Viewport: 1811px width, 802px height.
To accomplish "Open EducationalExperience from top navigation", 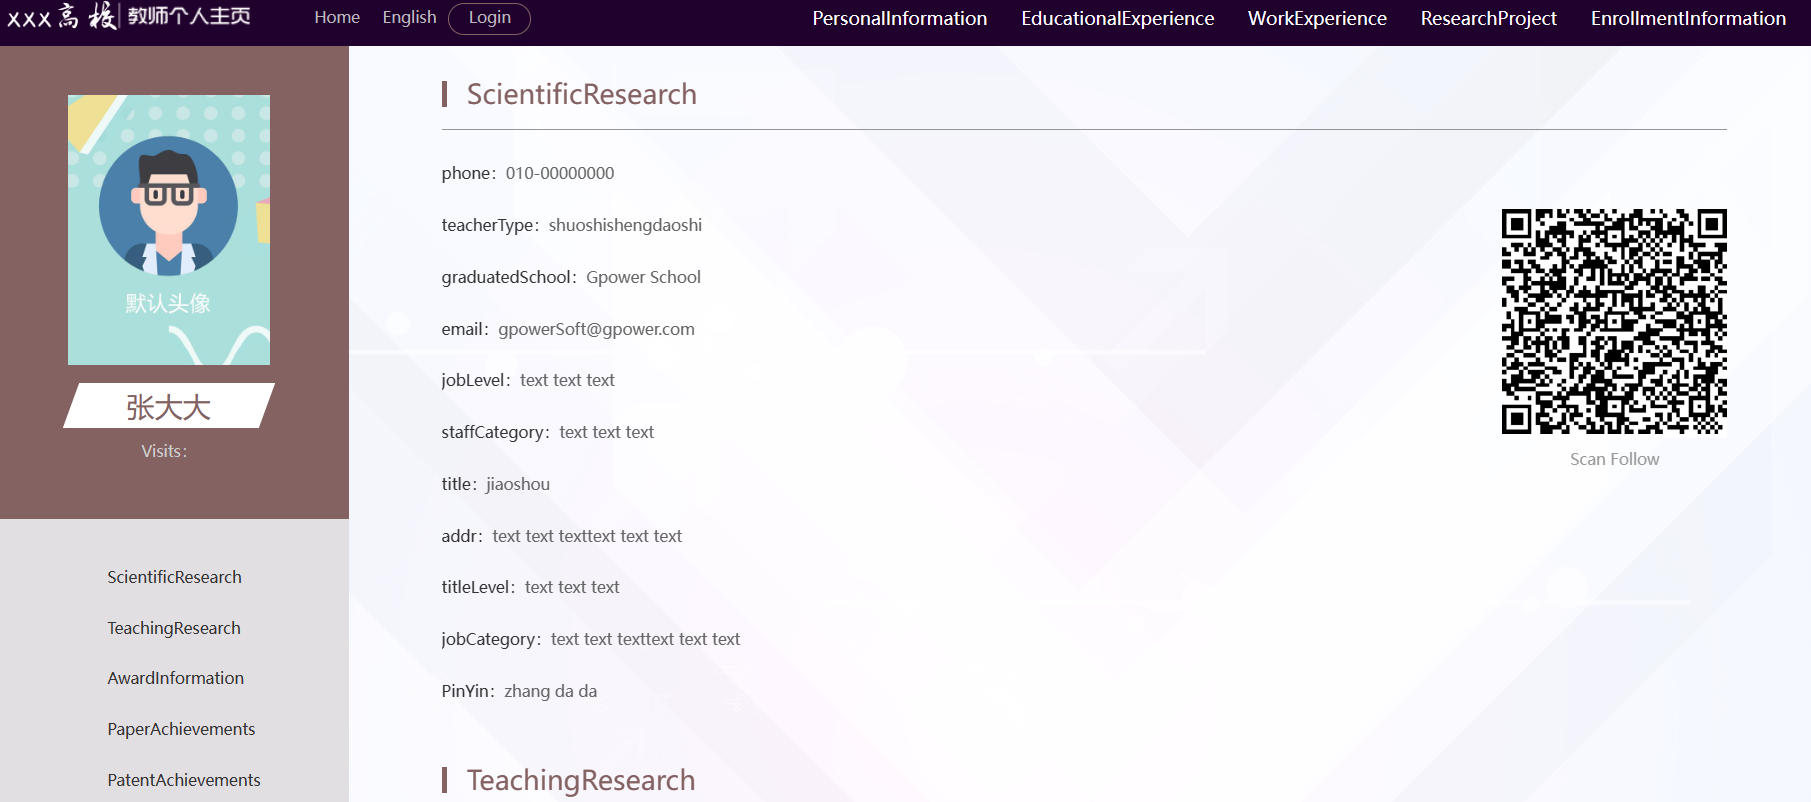I will point(1117,19).
